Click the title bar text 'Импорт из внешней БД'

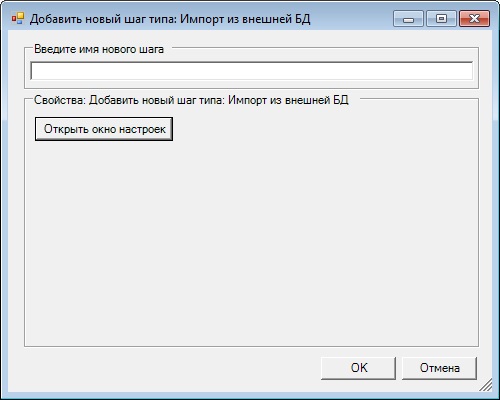(245, 19)
